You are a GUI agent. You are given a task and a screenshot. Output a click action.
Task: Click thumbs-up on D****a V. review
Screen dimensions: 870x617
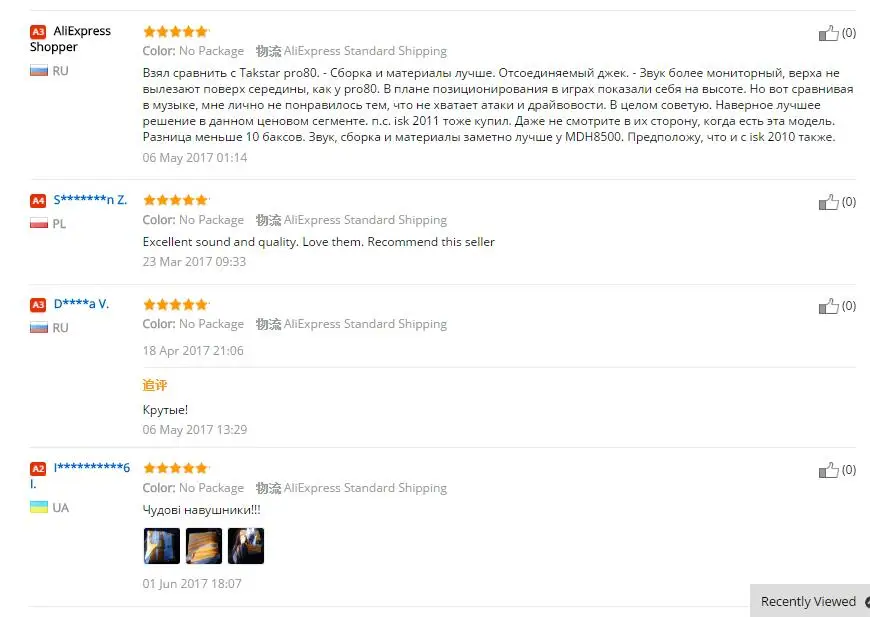pos(828,306)
